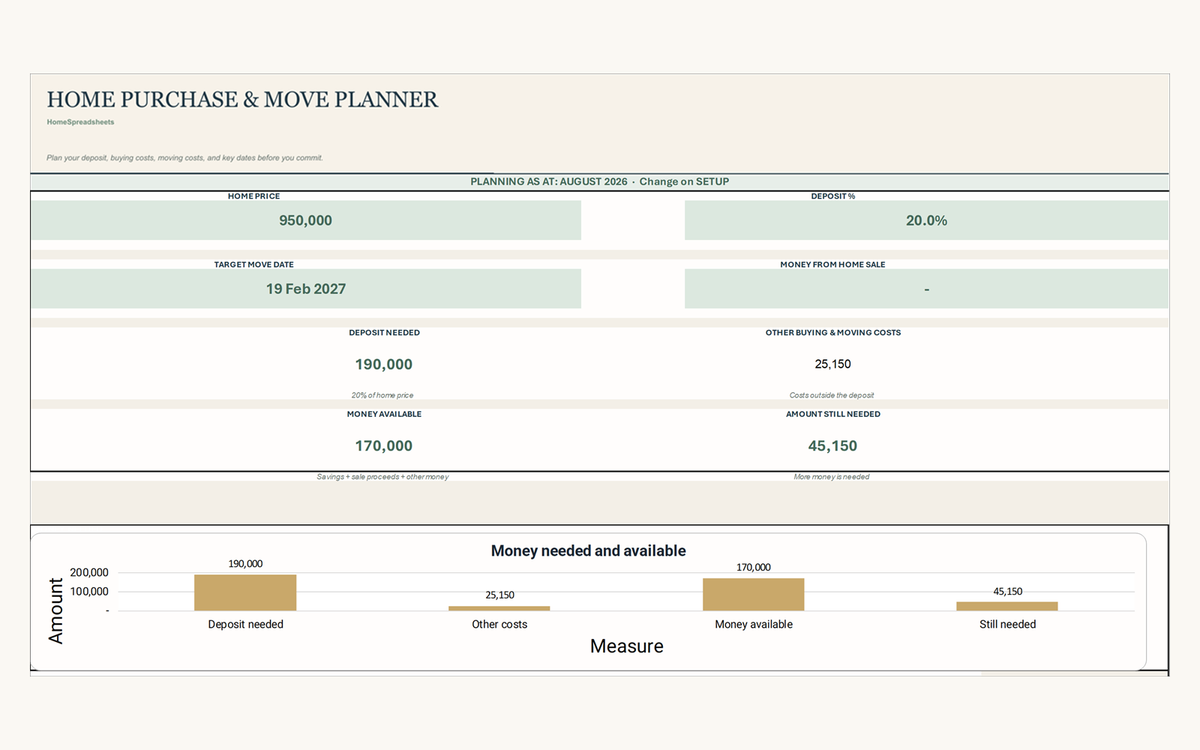Select the Money available bar in chart
Viewport: 1200px width, 750px height.
[753, 594]
